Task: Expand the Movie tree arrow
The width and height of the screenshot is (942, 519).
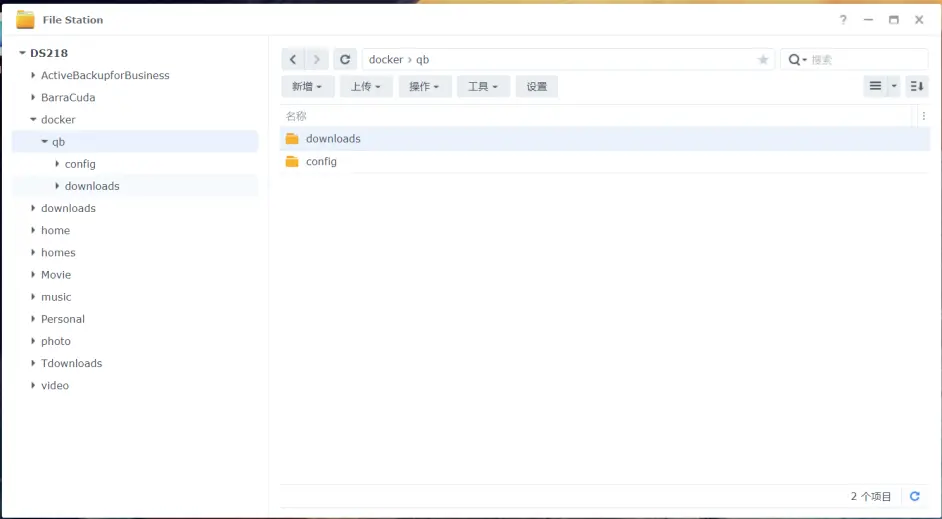Action: [x=33, y=275]
